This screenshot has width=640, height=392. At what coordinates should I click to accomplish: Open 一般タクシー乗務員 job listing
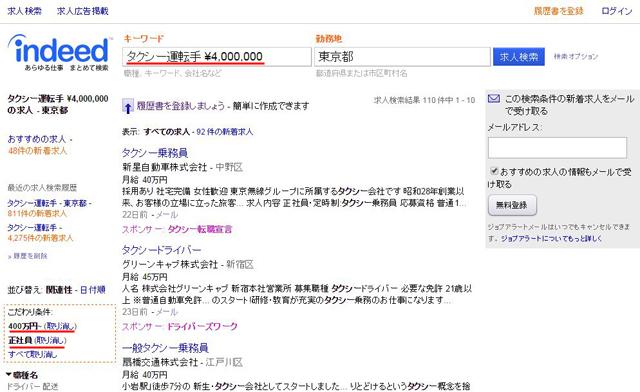pyautogui.click(x=165, y=348)
